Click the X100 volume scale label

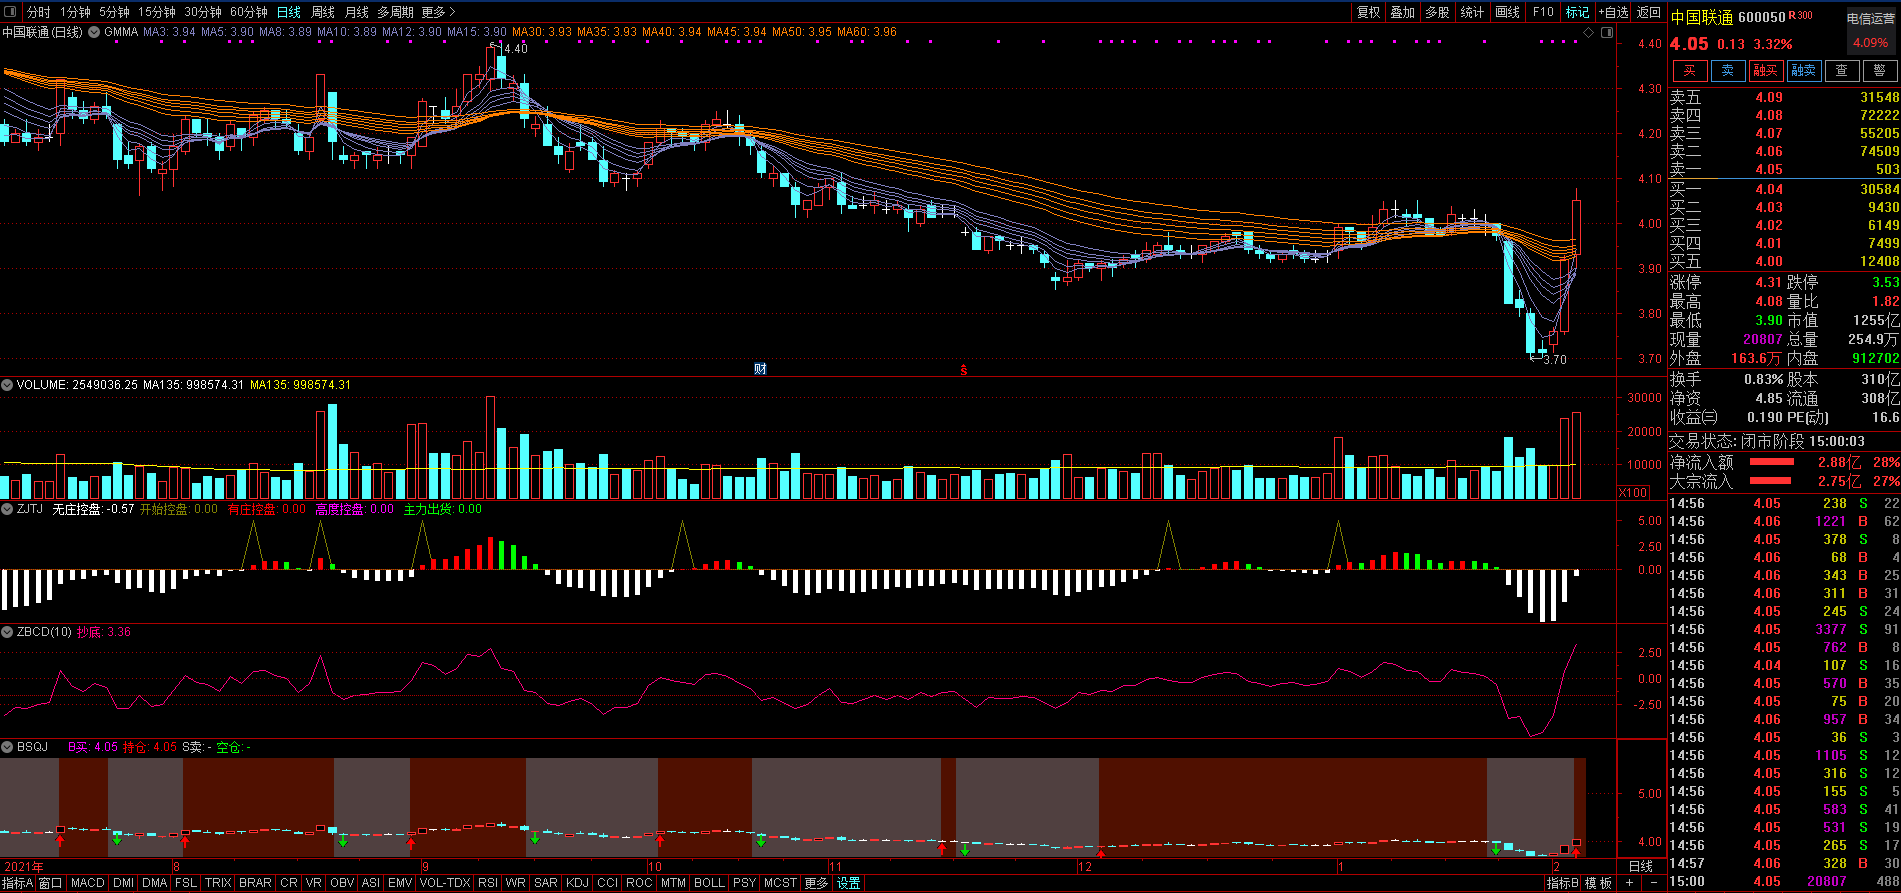[x=1634, y=493]
